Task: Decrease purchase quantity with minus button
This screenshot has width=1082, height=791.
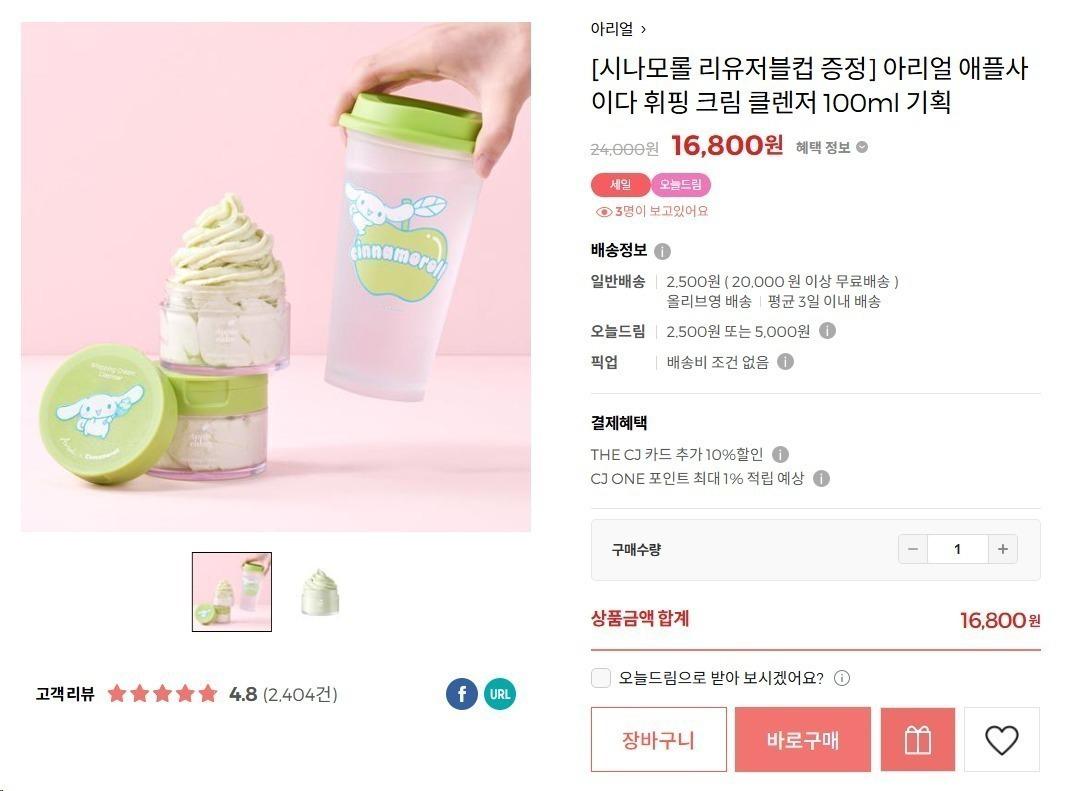Action: 913,549
